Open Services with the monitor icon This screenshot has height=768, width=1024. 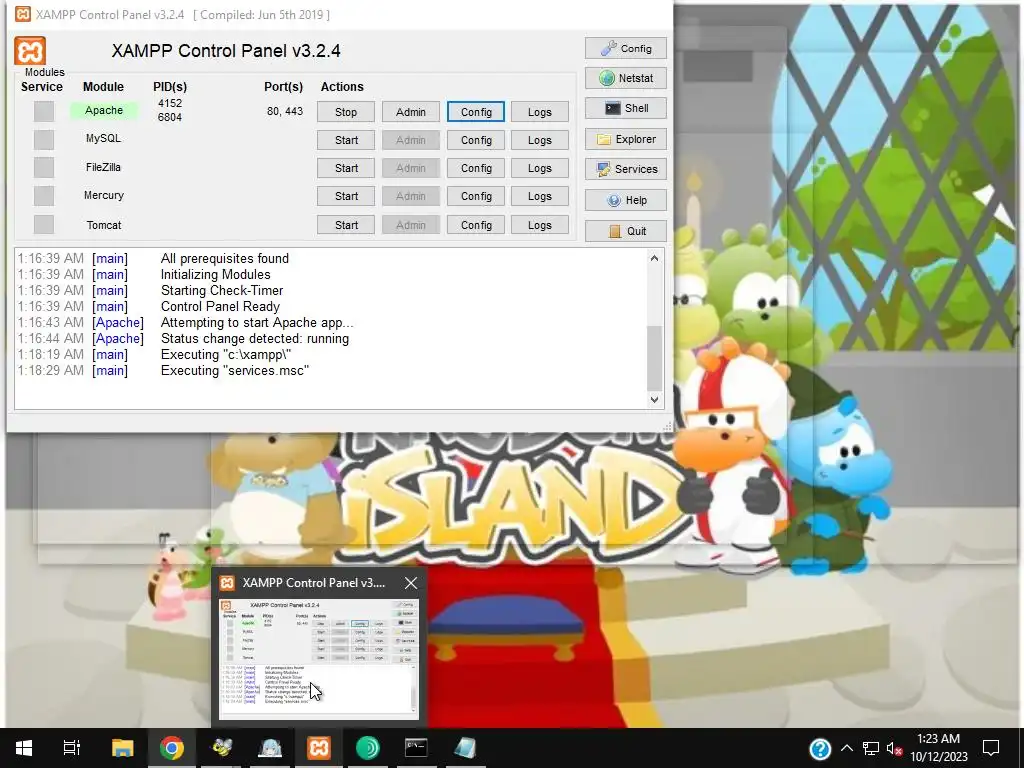pos(626,169)
